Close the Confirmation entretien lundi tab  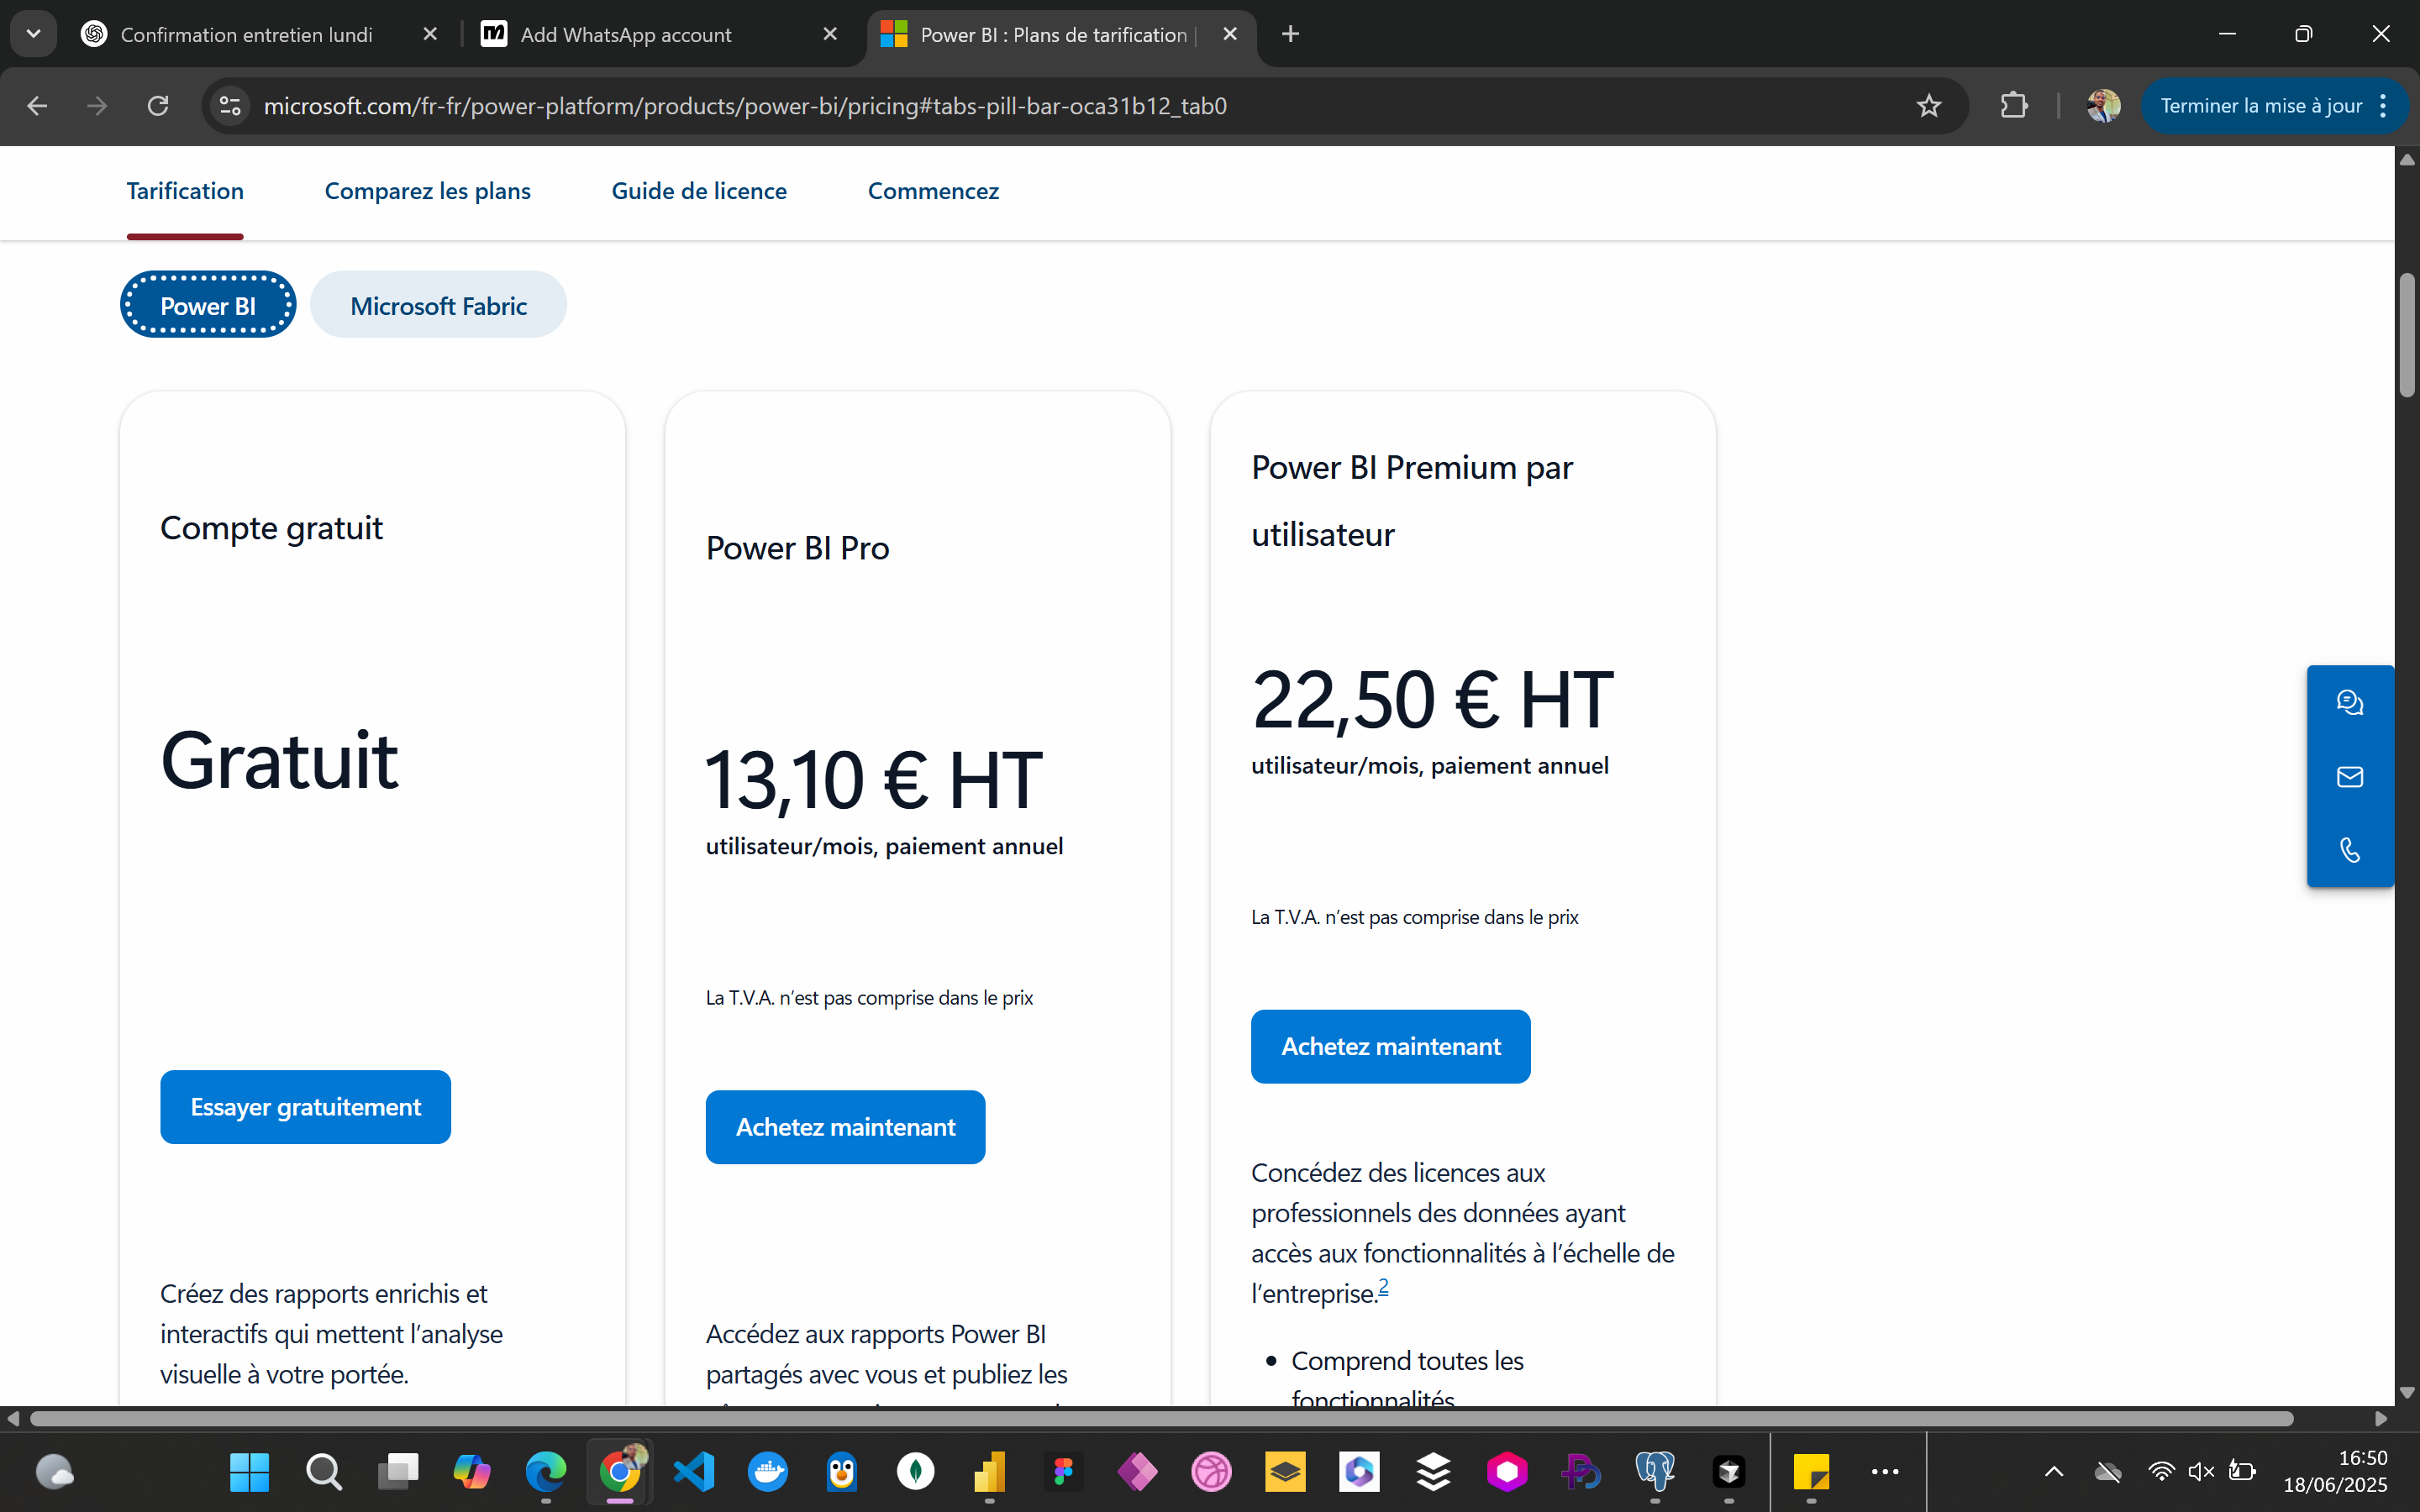[x=430, y=34]
